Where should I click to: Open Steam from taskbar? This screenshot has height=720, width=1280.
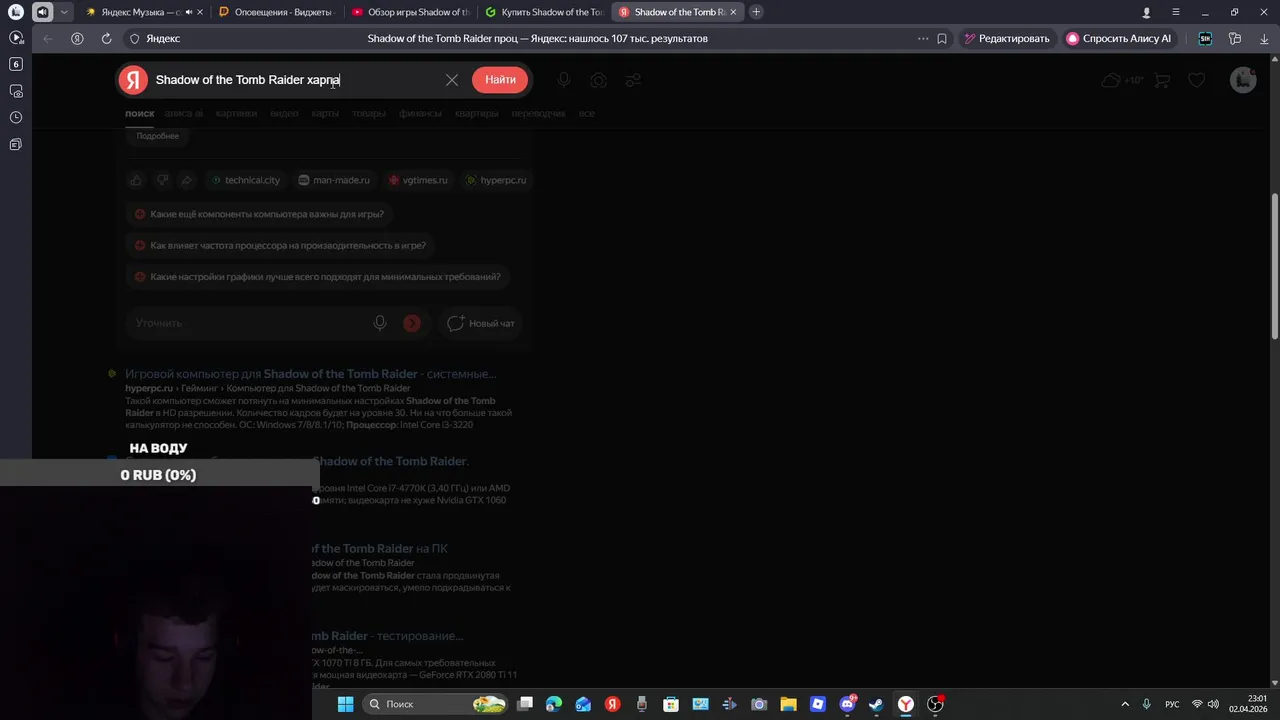[876, 704]
